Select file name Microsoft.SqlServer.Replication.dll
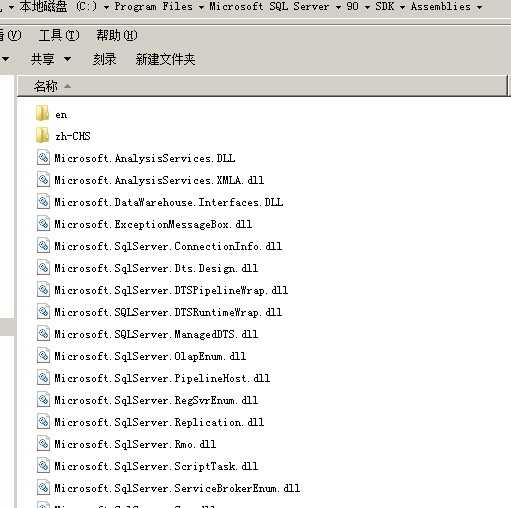This screenshot has width=511, height=508. click(x=159, y=422)
